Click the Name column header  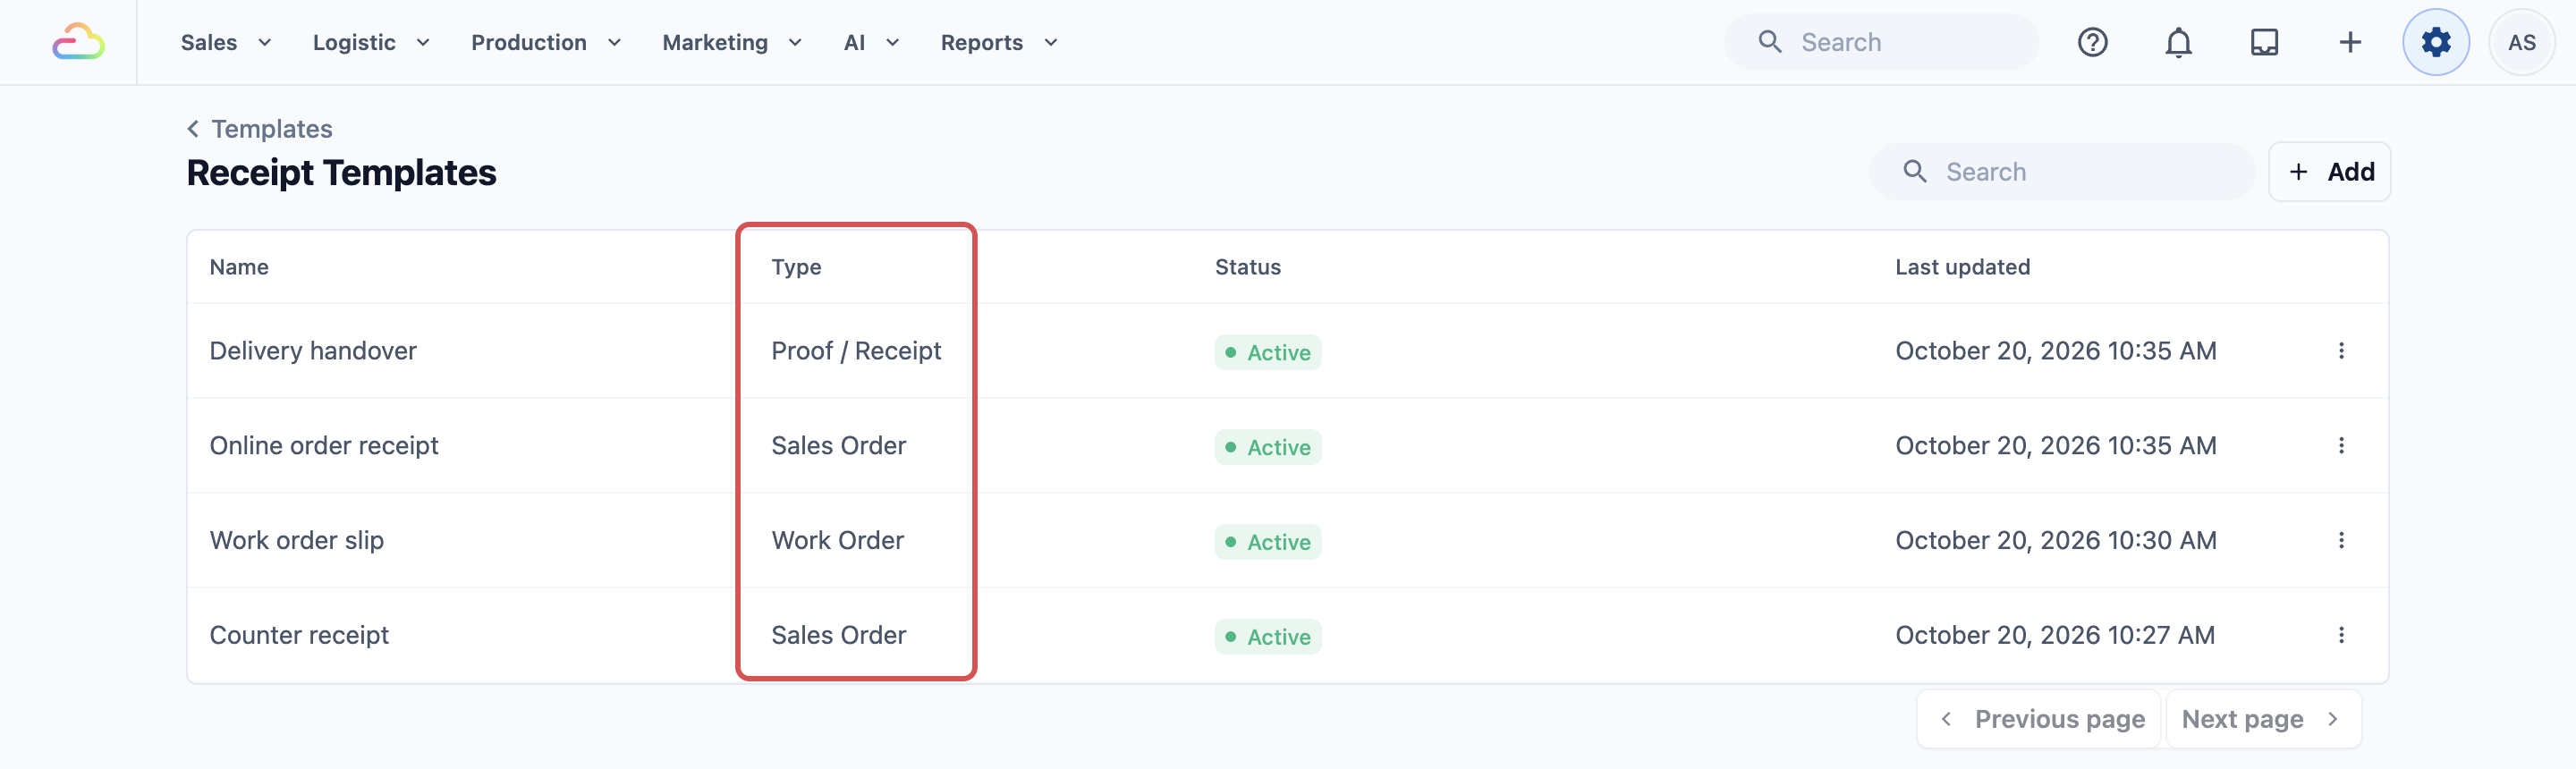239,267
